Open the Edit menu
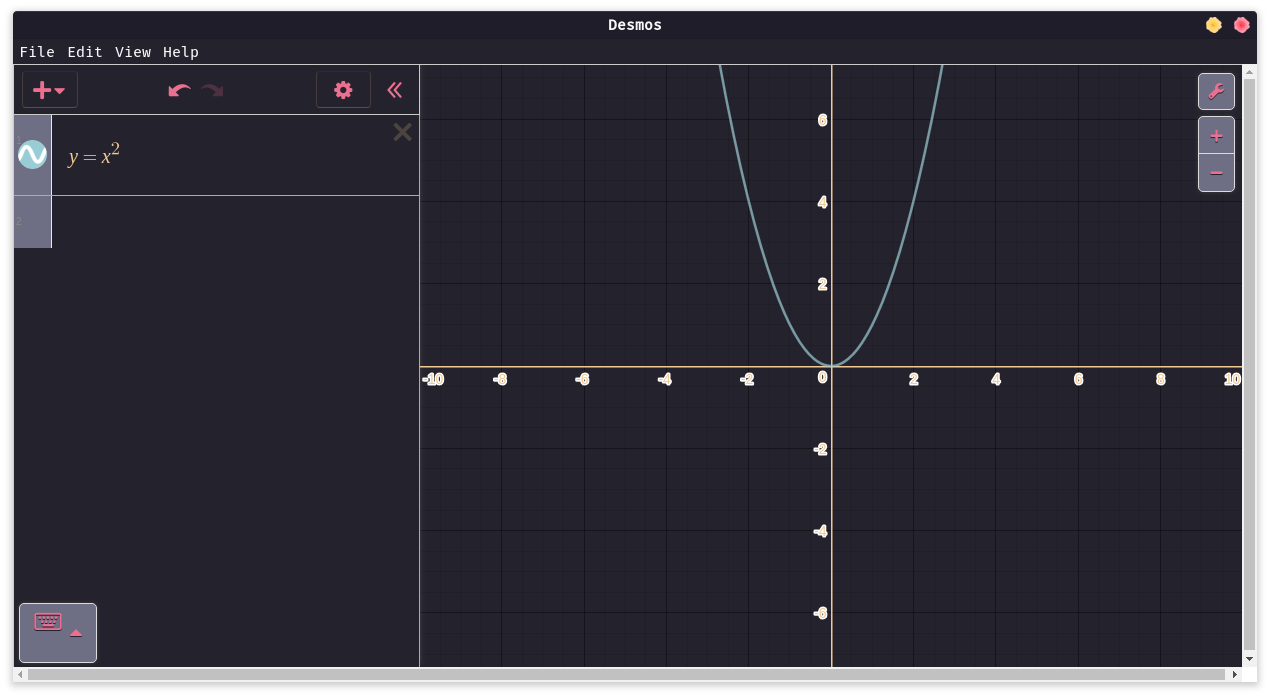This screenshot has height=697, width=1270. (84, 52)
